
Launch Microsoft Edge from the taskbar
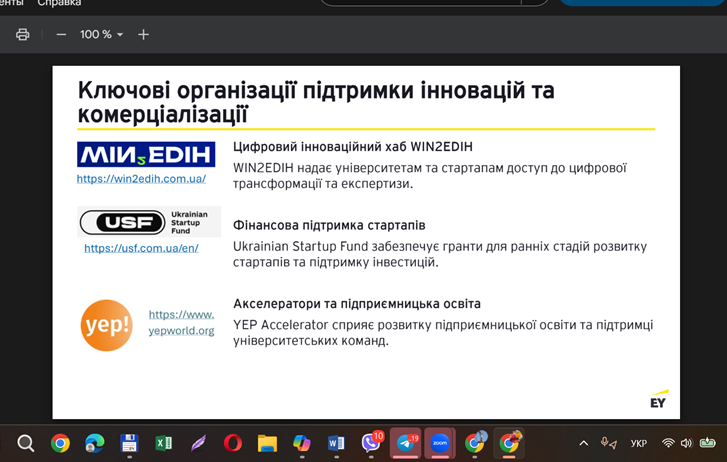tap(95, 443)
